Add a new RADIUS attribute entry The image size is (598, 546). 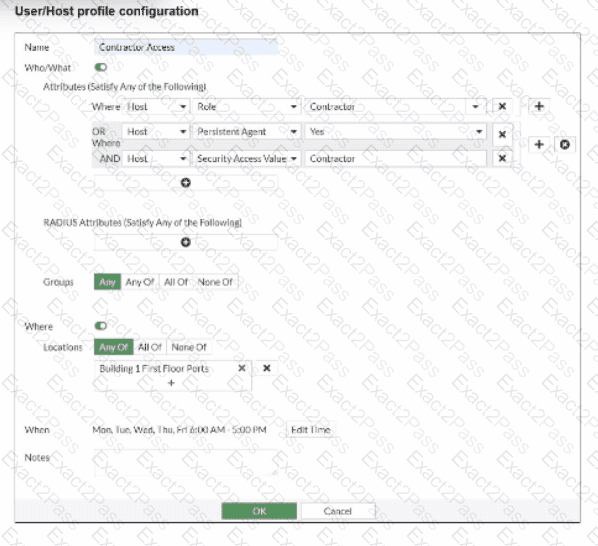186,242
